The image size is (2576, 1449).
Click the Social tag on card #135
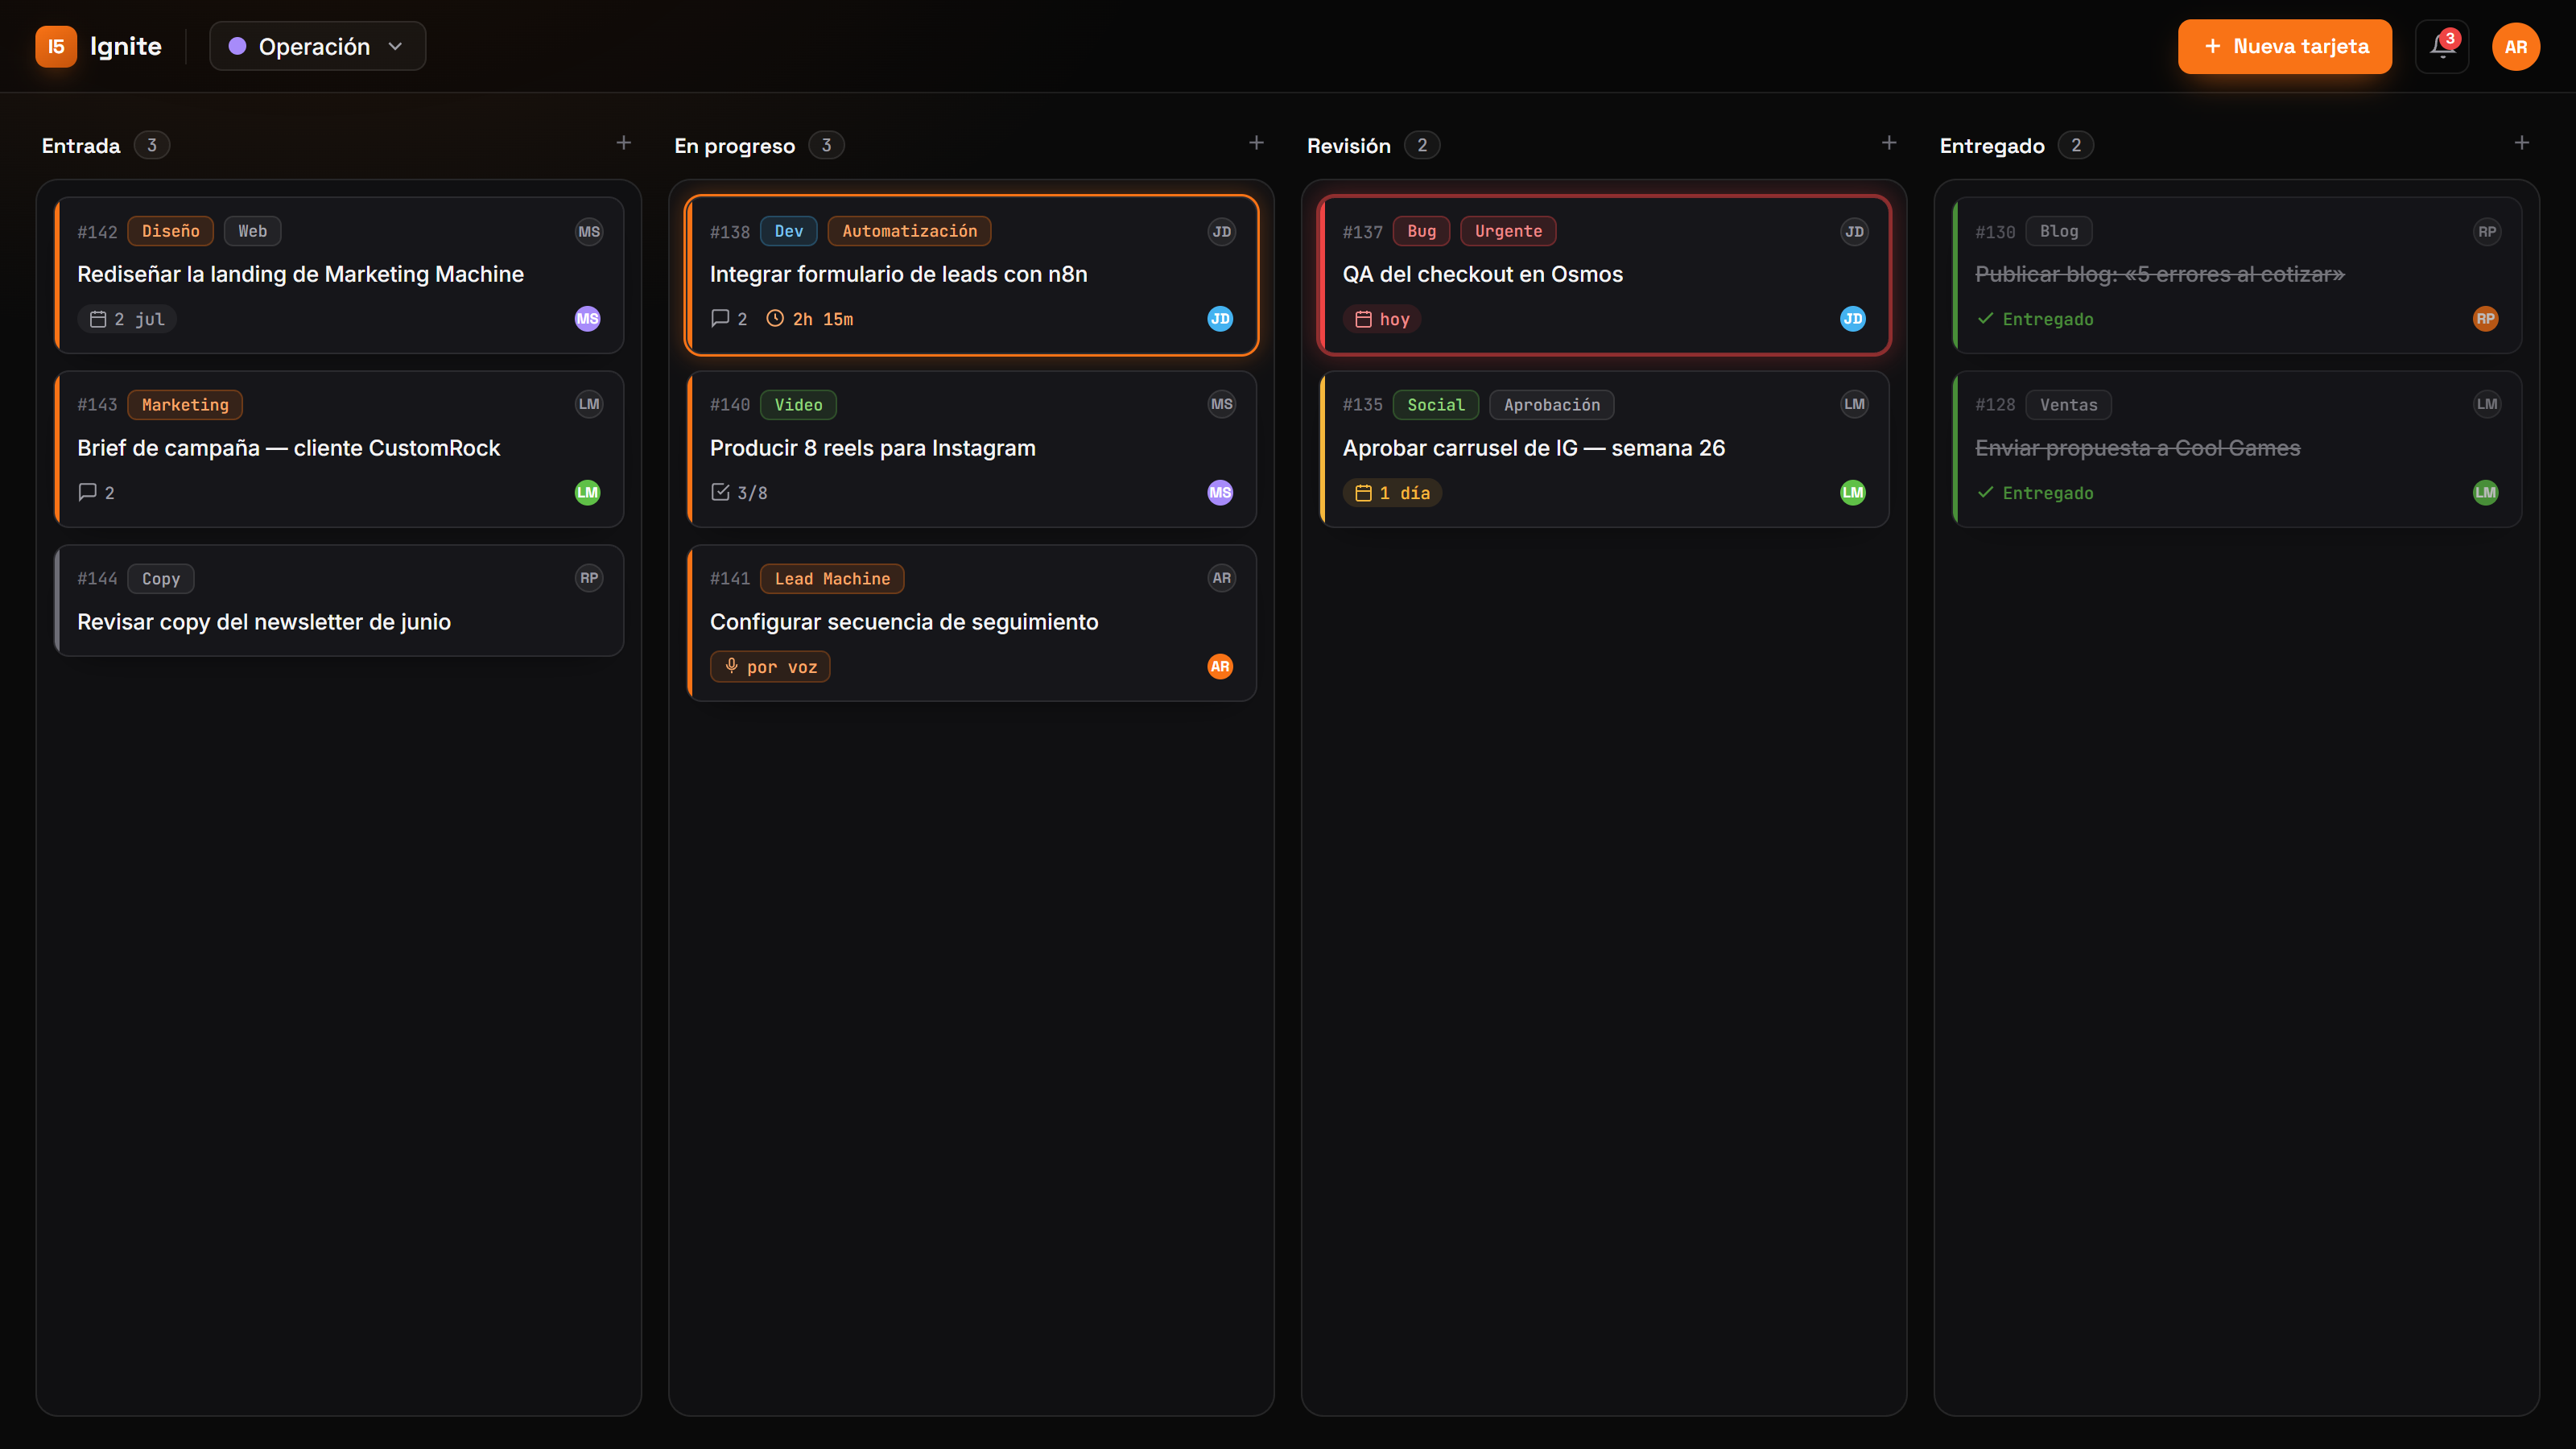click(1435, 405)
